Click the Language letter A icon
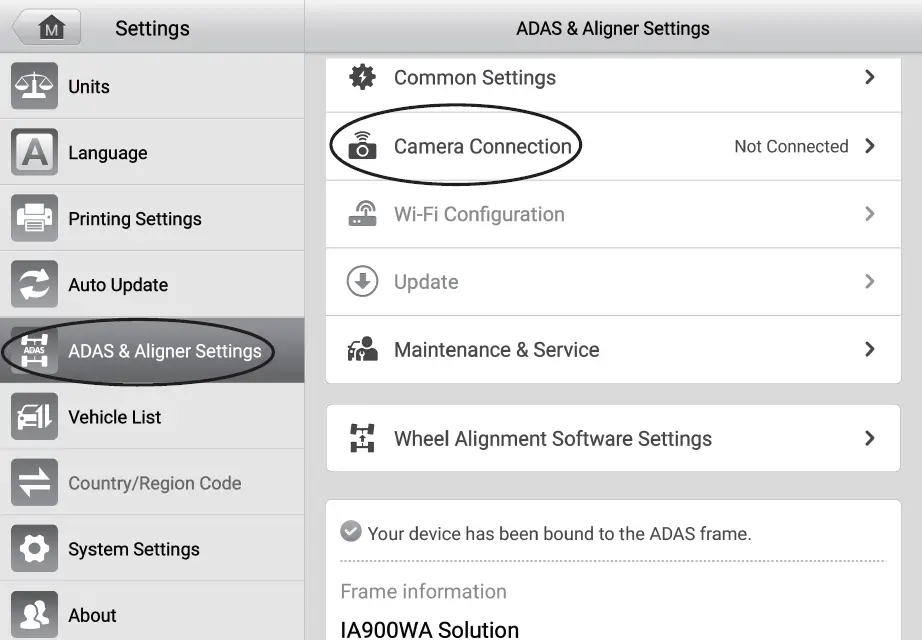Image resolution: width=922 pixels, height=640 pixels. coord(34,152)
